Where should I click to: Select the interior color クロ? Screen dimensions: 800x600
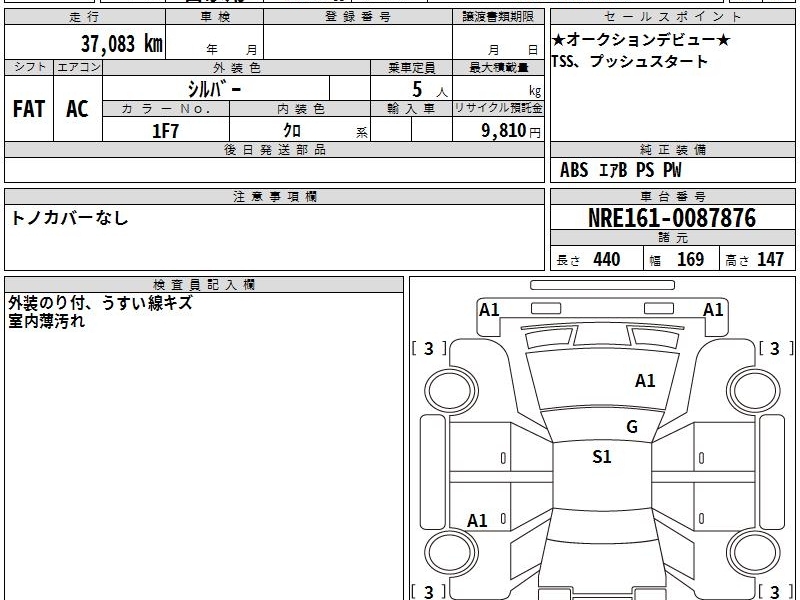[x=292, y=131]
